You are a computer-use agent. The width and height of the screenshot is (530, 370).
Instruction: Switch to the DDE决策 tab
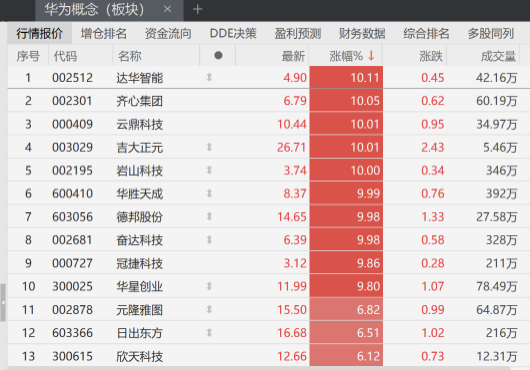coord(233,33)
